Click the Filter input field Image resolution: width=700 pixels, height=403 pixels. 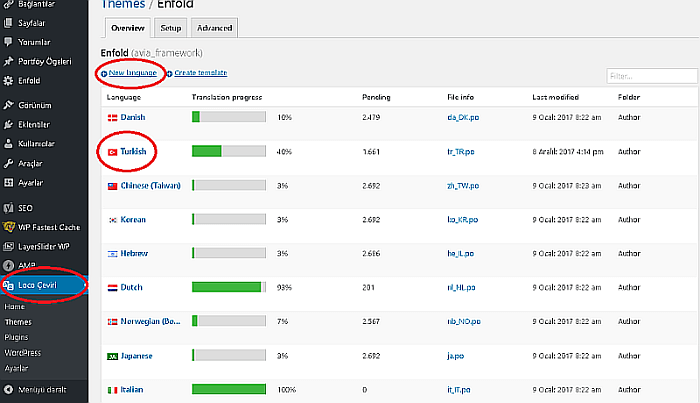[652, 76]
